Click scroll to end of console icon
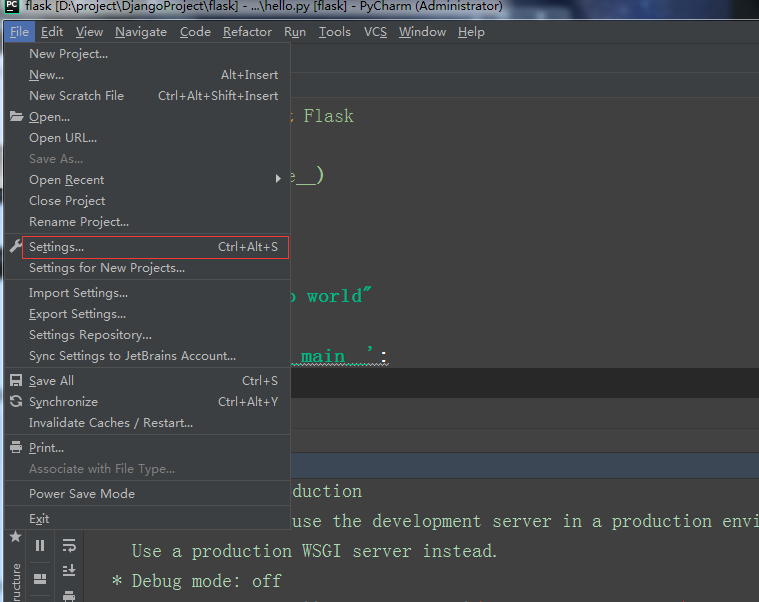Screen dimensions: 759x602 coord(69,571)
